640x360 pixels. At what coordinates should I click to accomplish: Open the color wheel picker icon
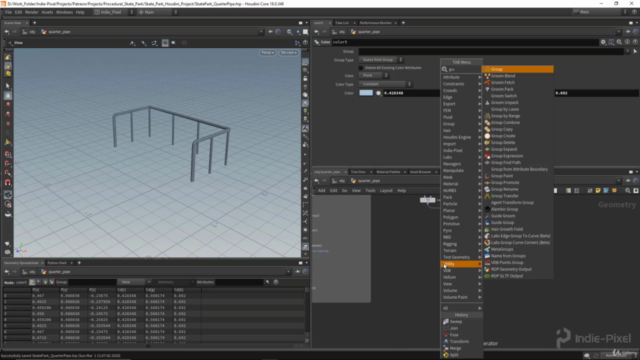pyautogui.click(x=378, y=93)
